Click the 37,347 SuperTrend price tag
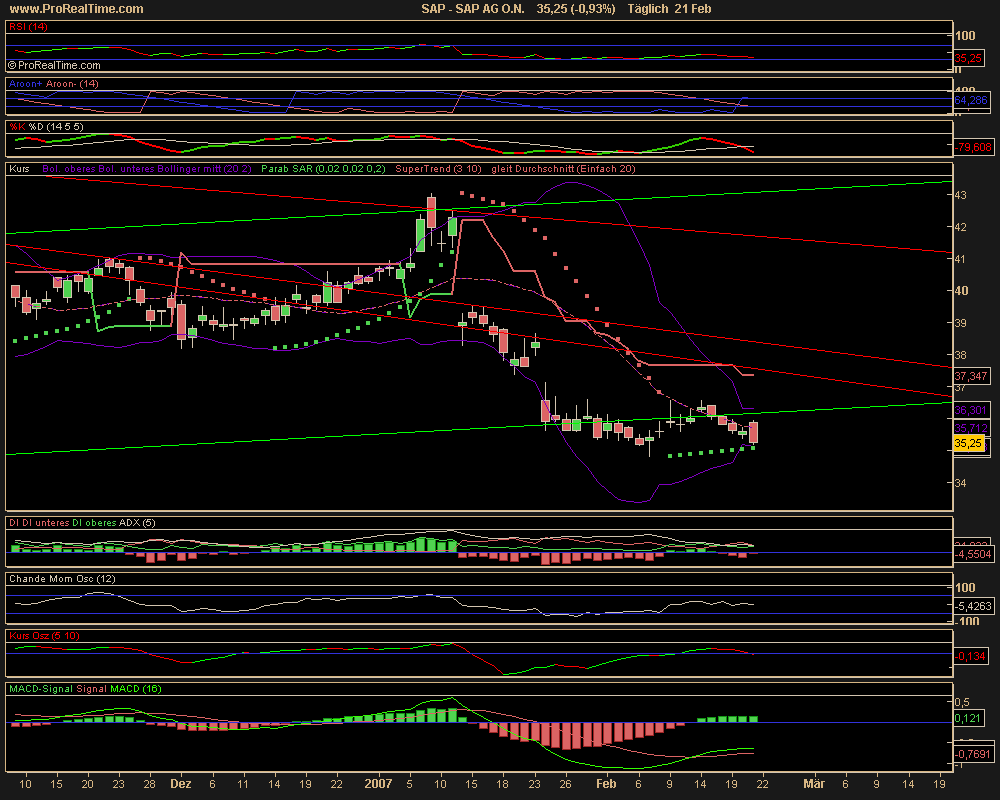 [x=970, y=376]
